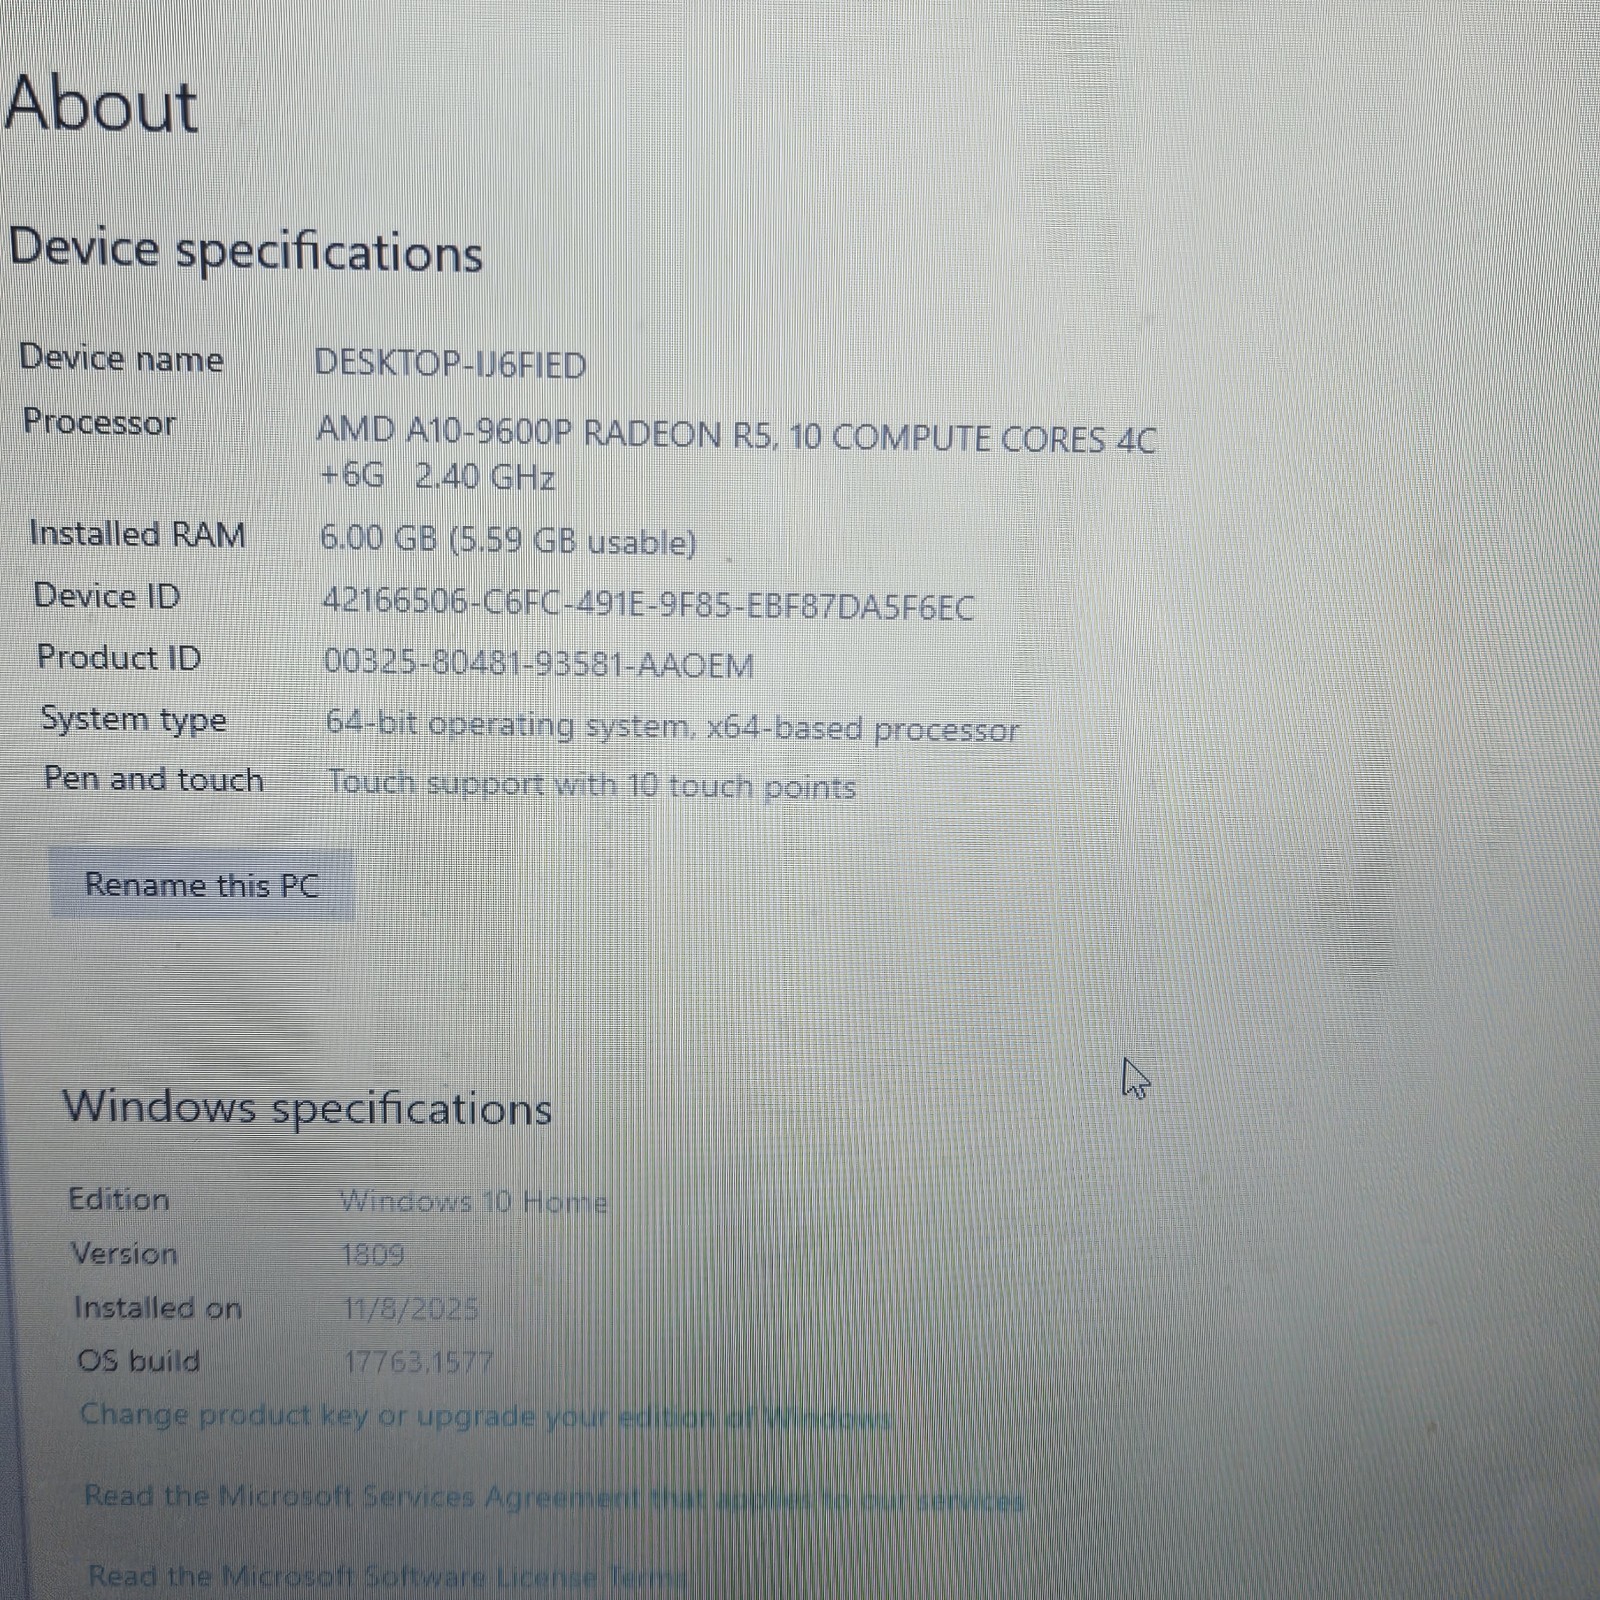This screenshot has width=1600, height=1600.
Task: Click the Version label
Action: pos(124,1253)
